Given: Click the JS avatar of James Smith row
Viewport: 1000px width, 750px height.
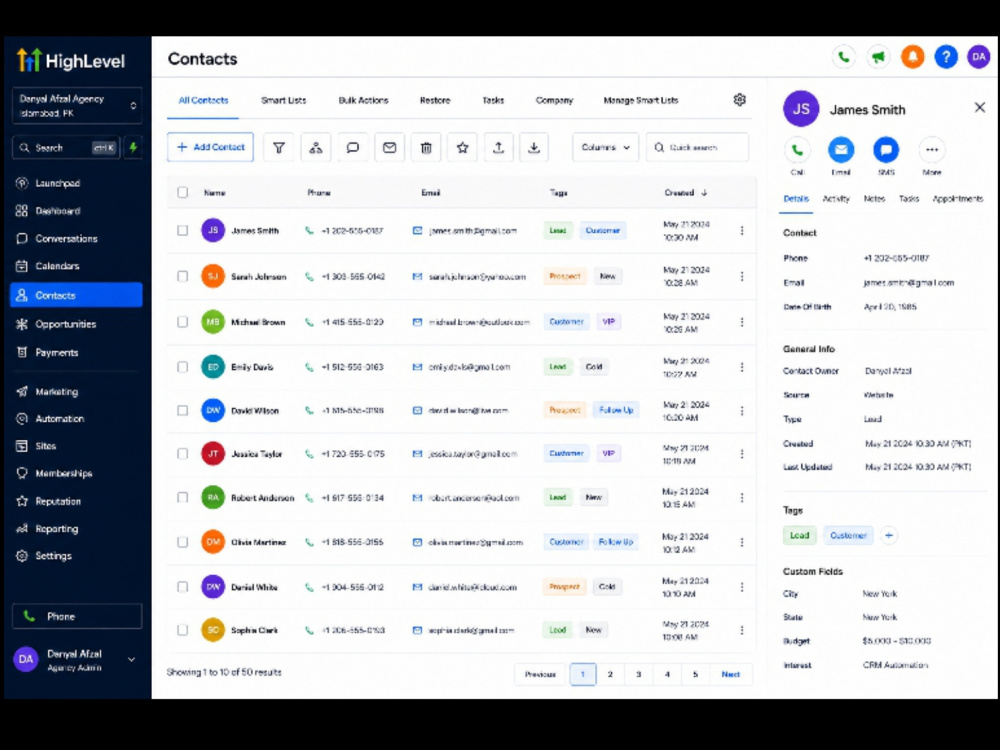Looking at the screenshot, I should pos(213,230).
